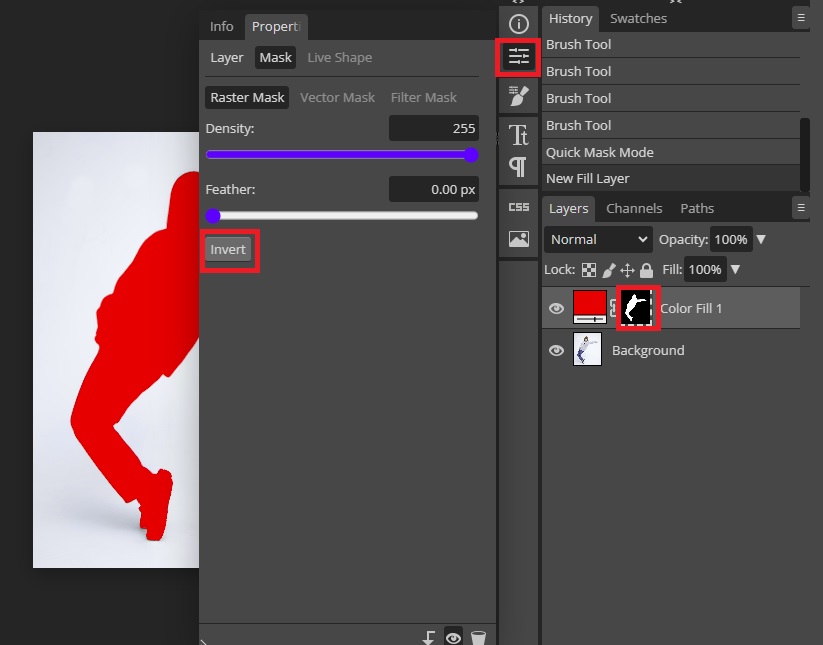Toggle visibility of the Background layer

(556, 350)
